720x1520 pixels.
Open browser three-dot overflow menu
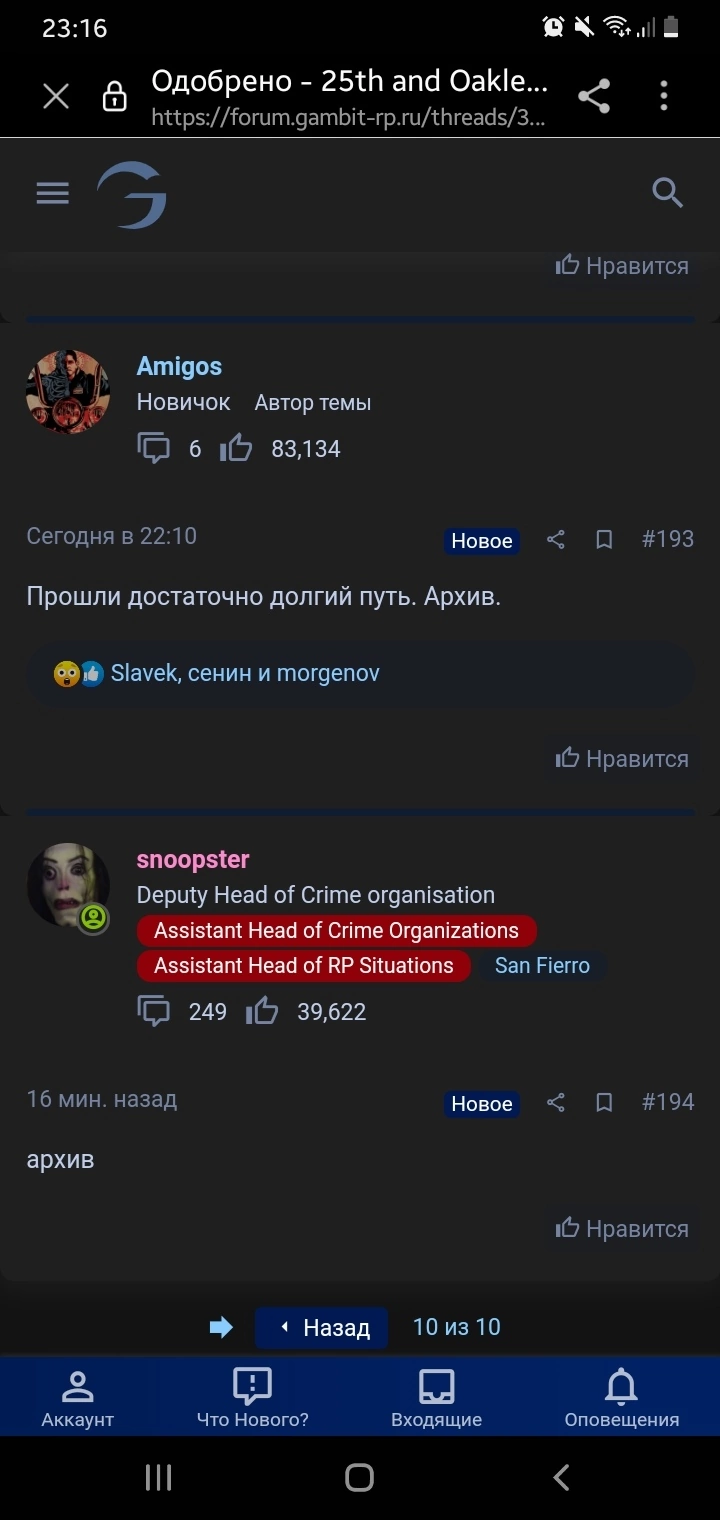pos(664,96)
